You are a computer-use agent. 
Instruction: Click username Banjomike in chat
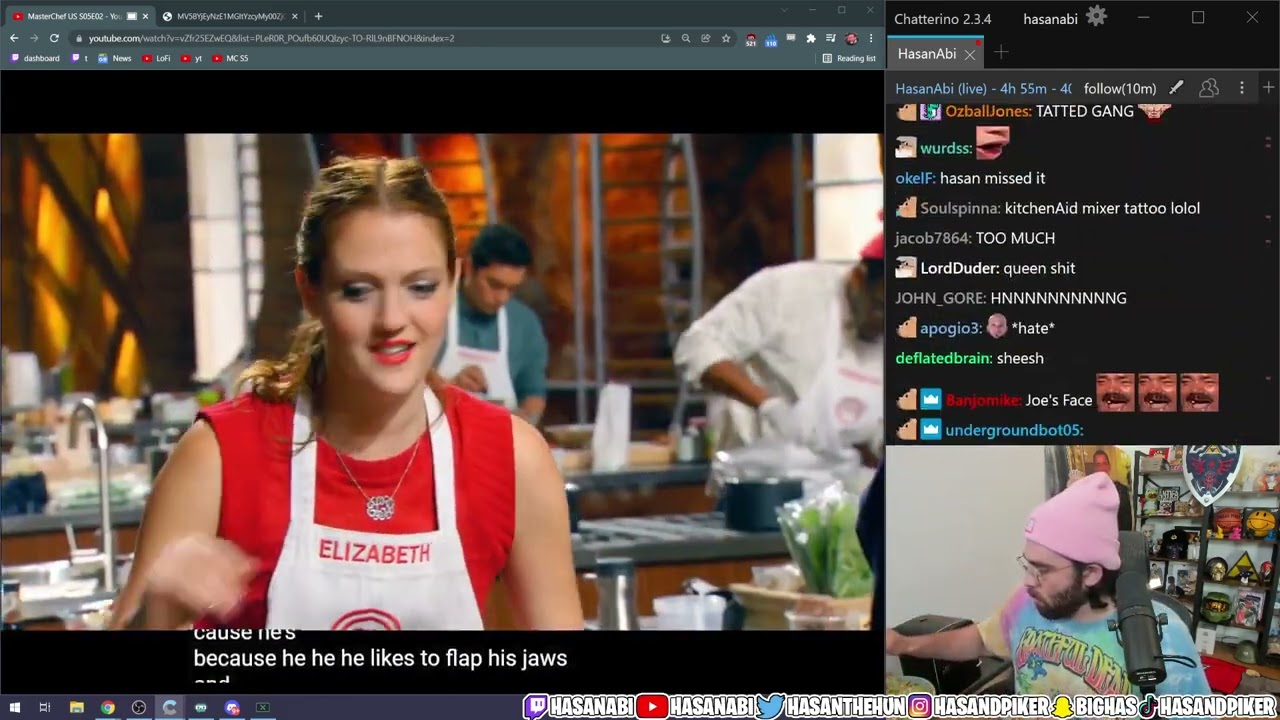[983, 400]
